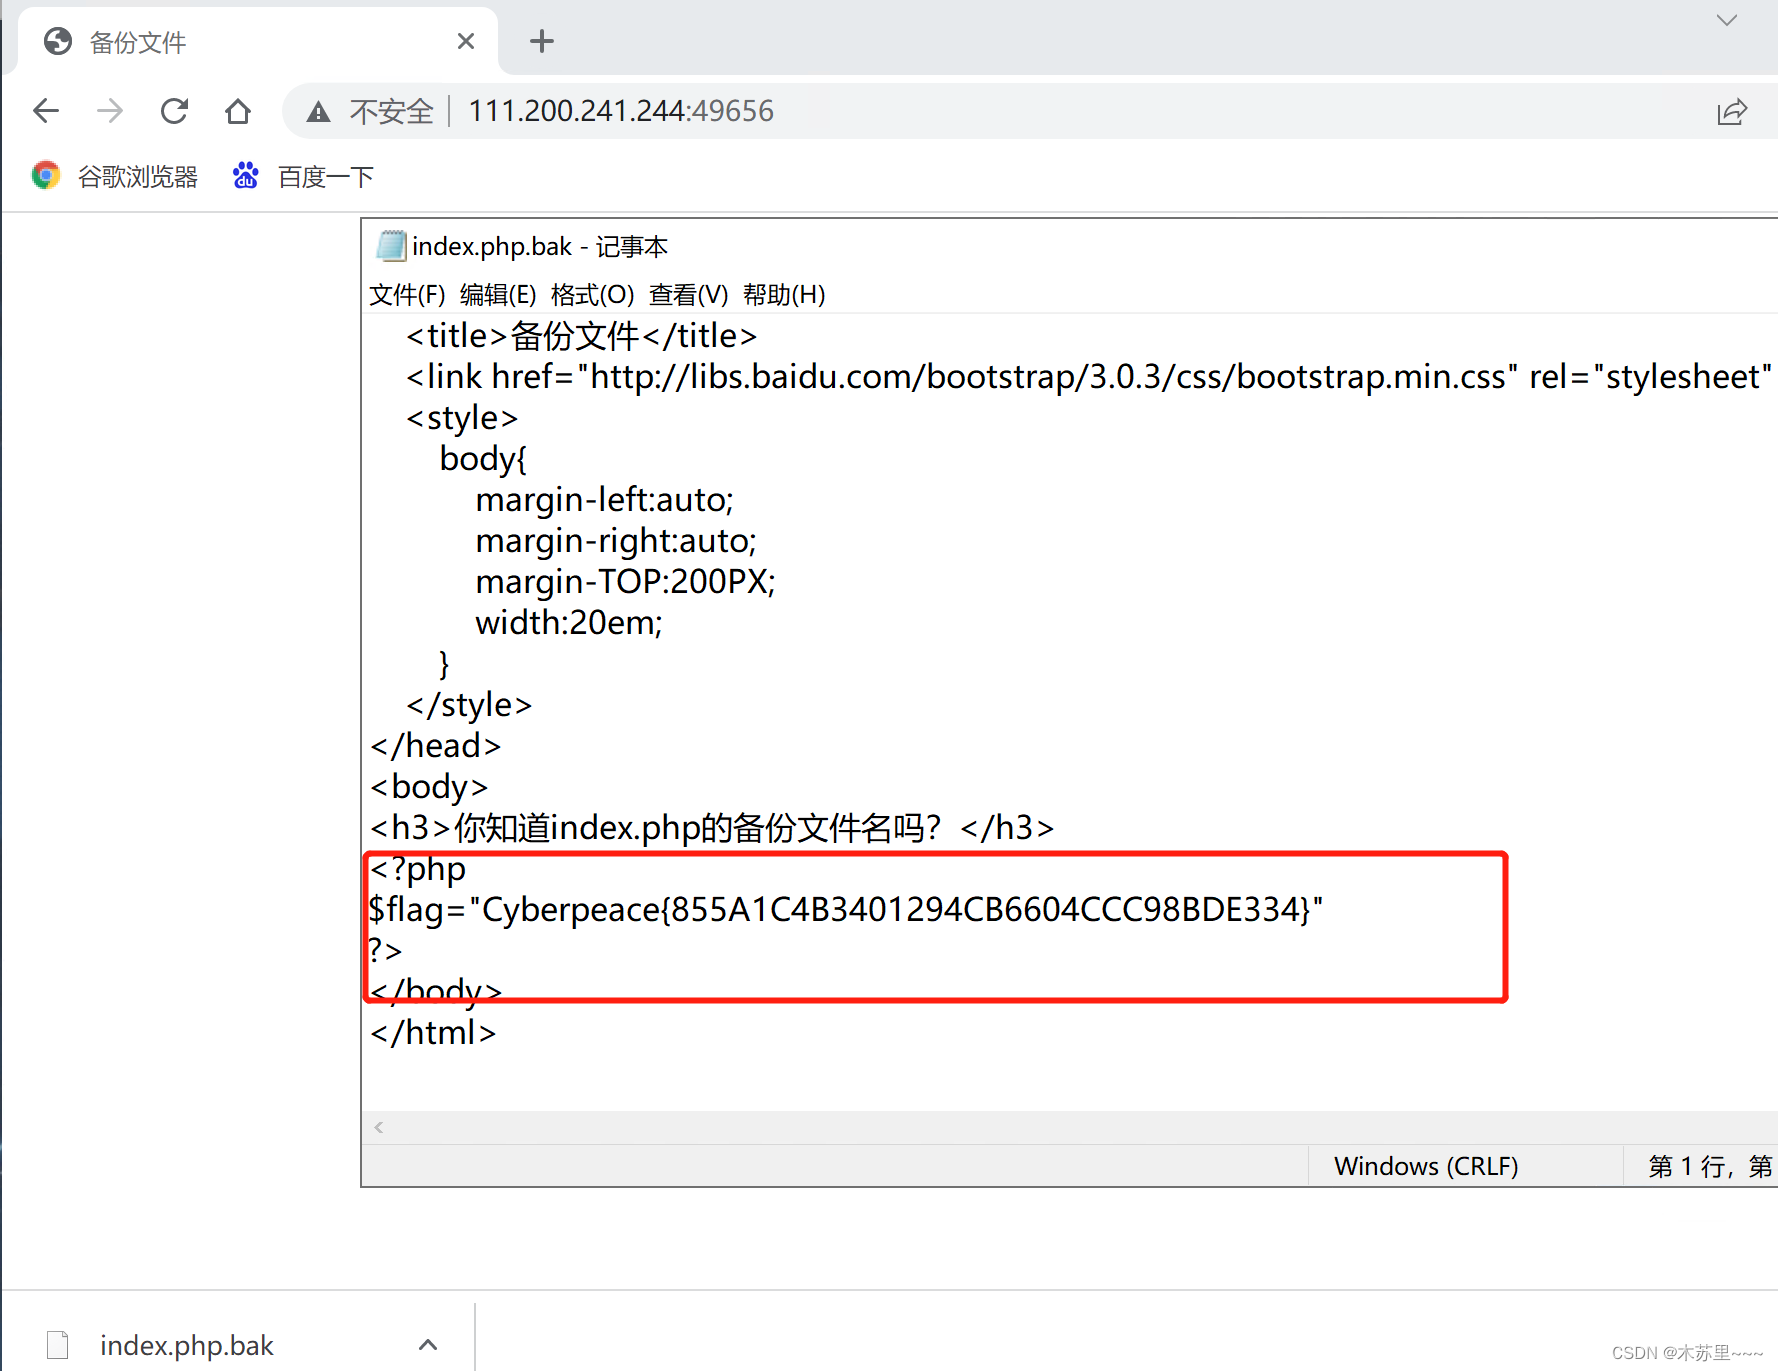Click the Notepad icon in index.php.bak title
The image size is (1778, 1371).
point(391,246)
